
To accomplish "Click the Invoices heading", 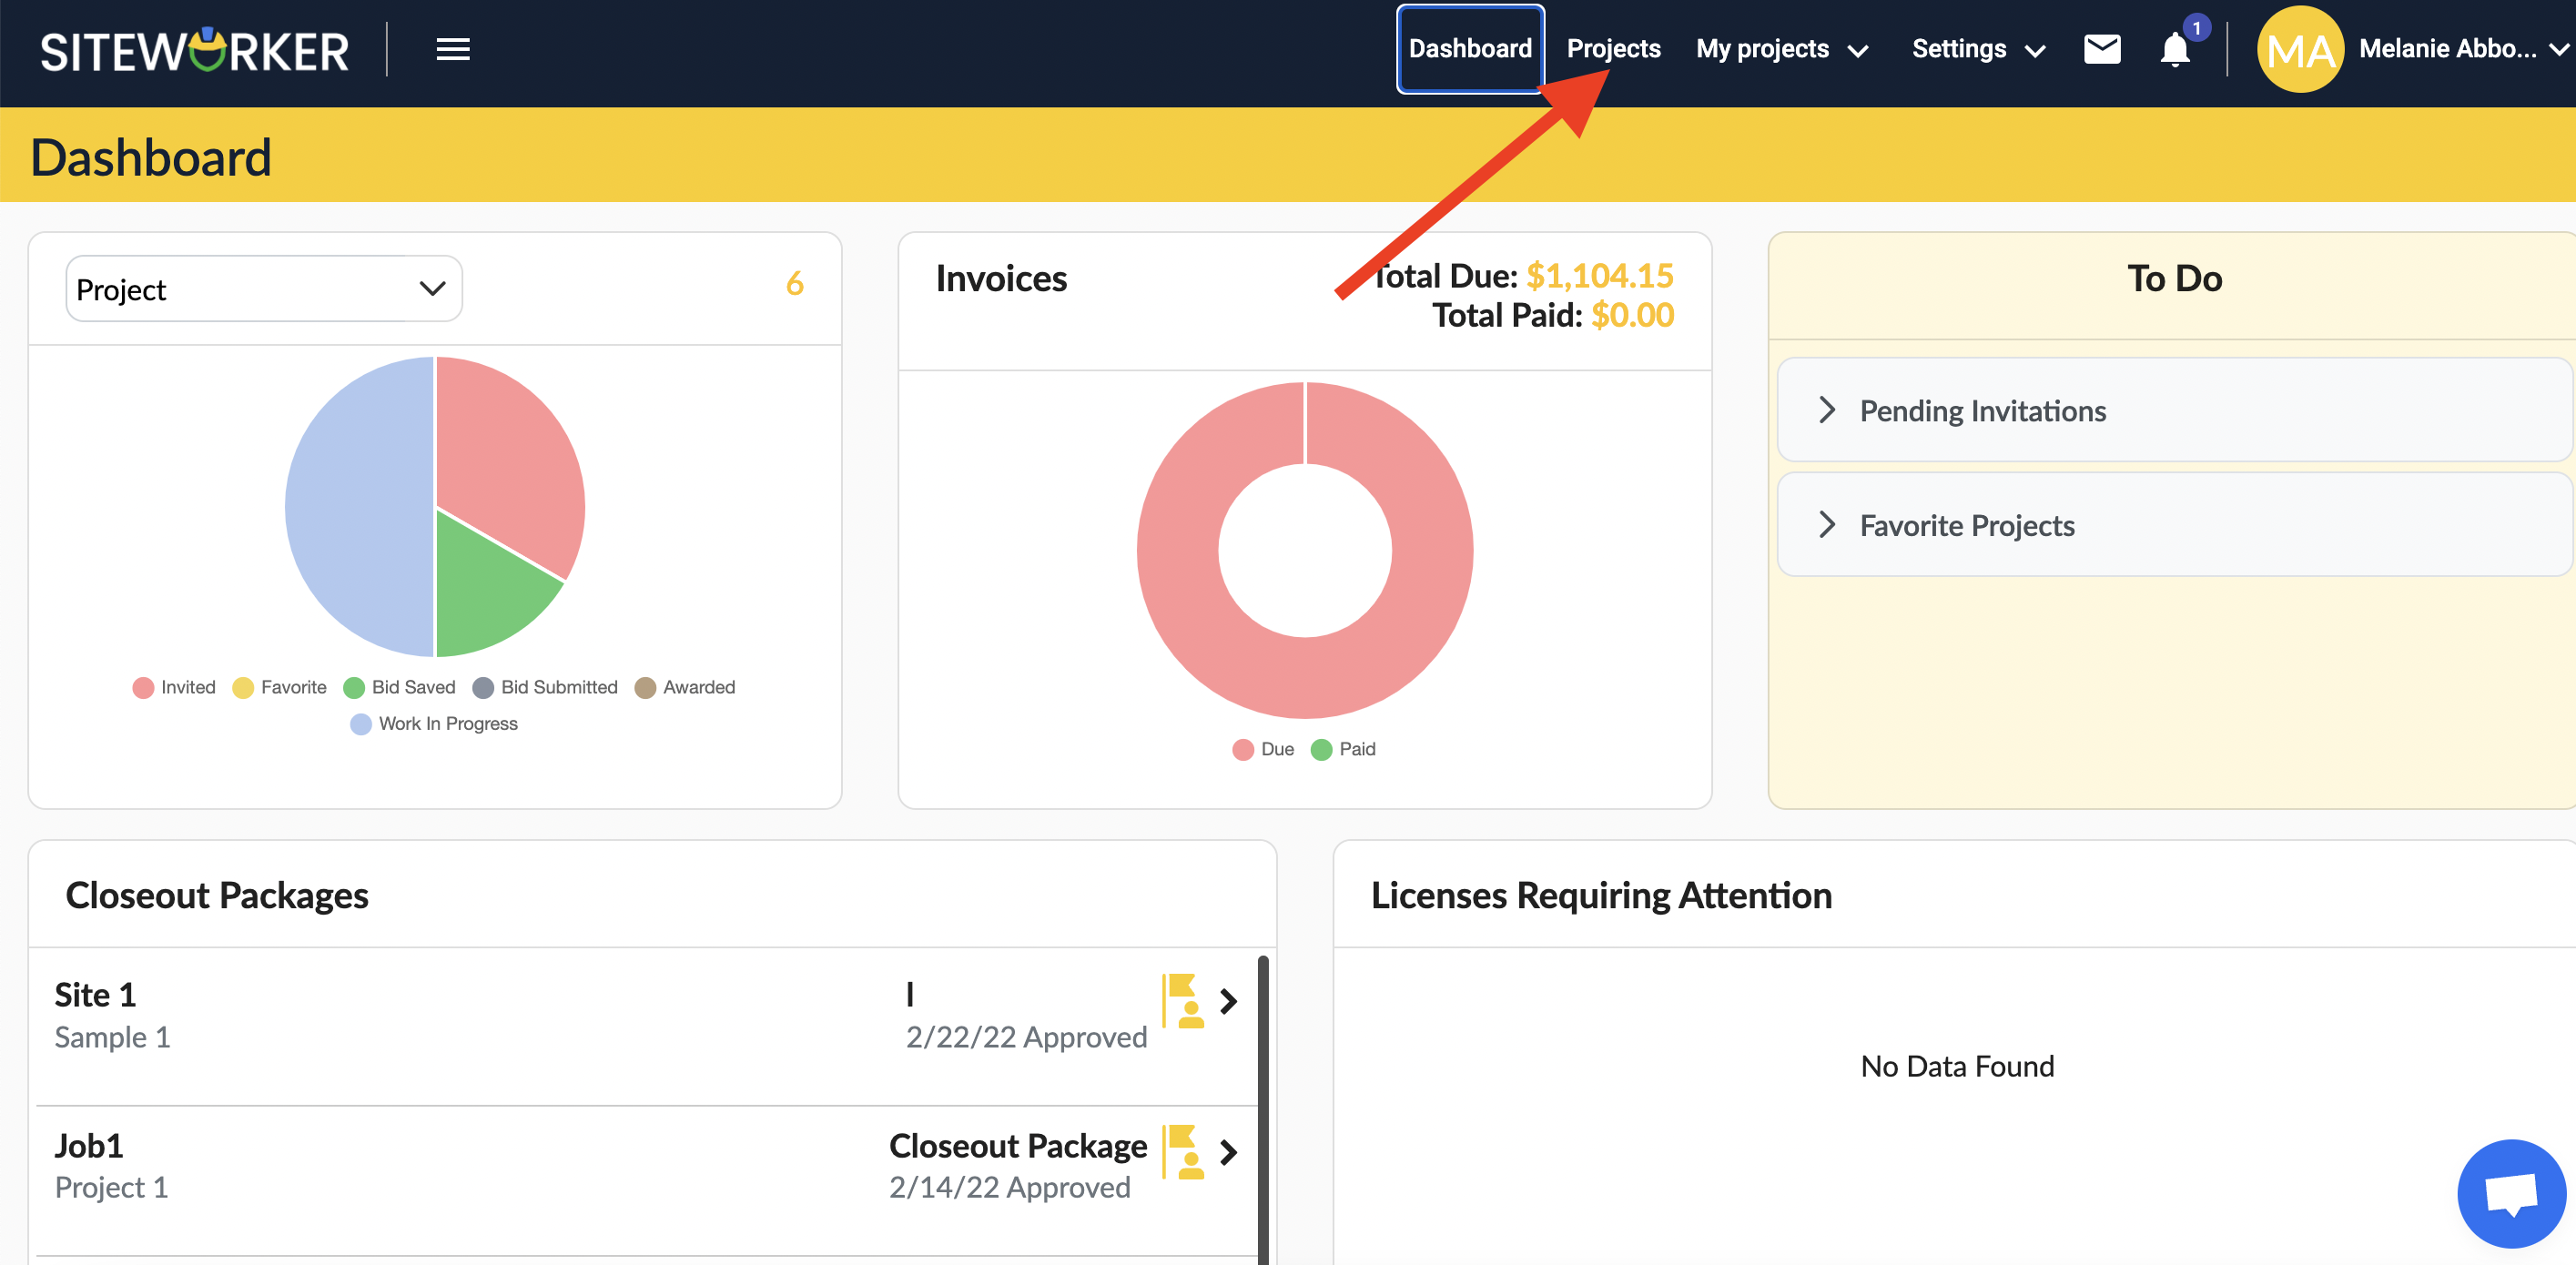I will pos(1001,278).
